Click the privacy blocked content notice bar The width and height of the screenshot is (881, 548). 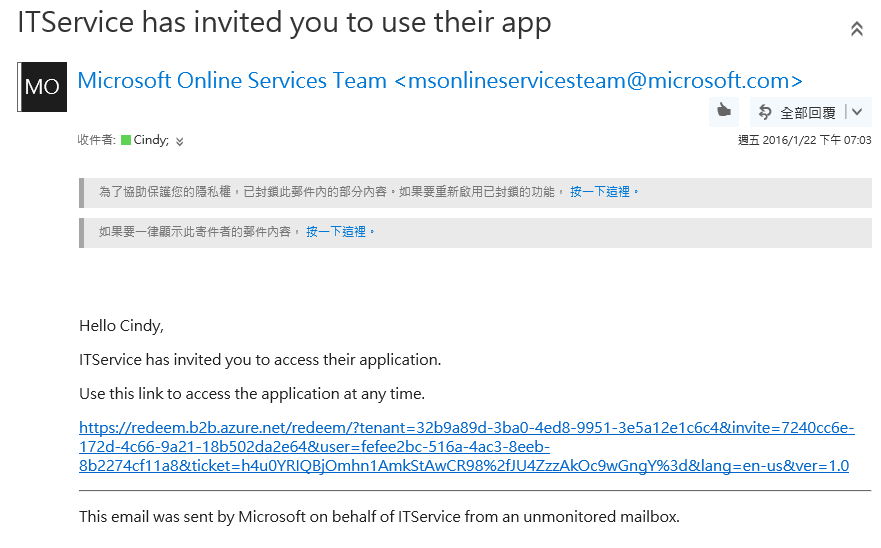(x=475, y=193)
